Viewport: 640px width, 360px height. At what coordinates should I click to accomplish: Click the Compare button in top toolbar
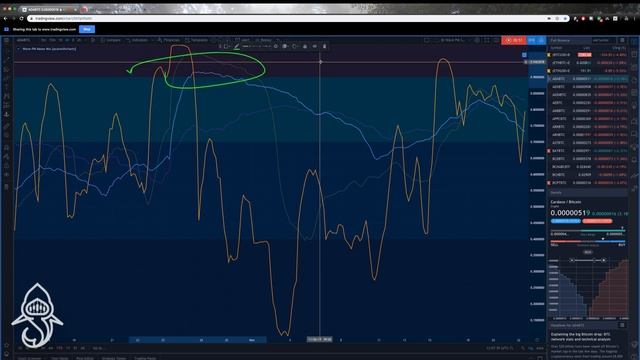pyautogui.click(x=111, y=40)
